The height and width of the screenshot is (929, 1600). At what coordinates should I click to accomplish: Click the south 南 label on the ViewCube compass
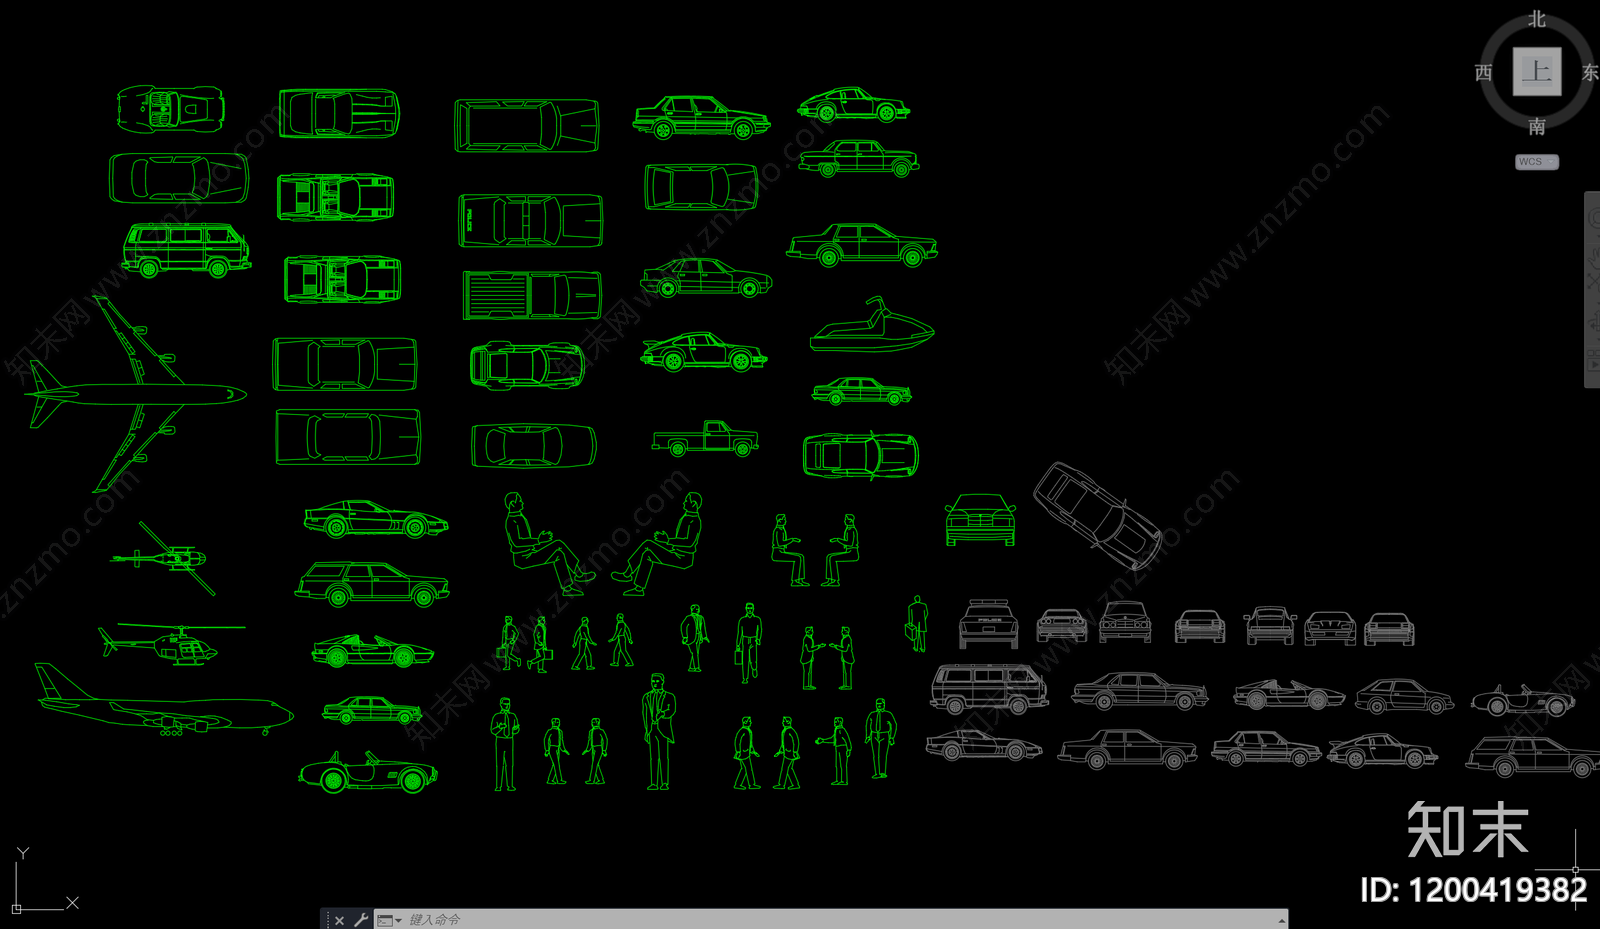(x=1537, y=126)
